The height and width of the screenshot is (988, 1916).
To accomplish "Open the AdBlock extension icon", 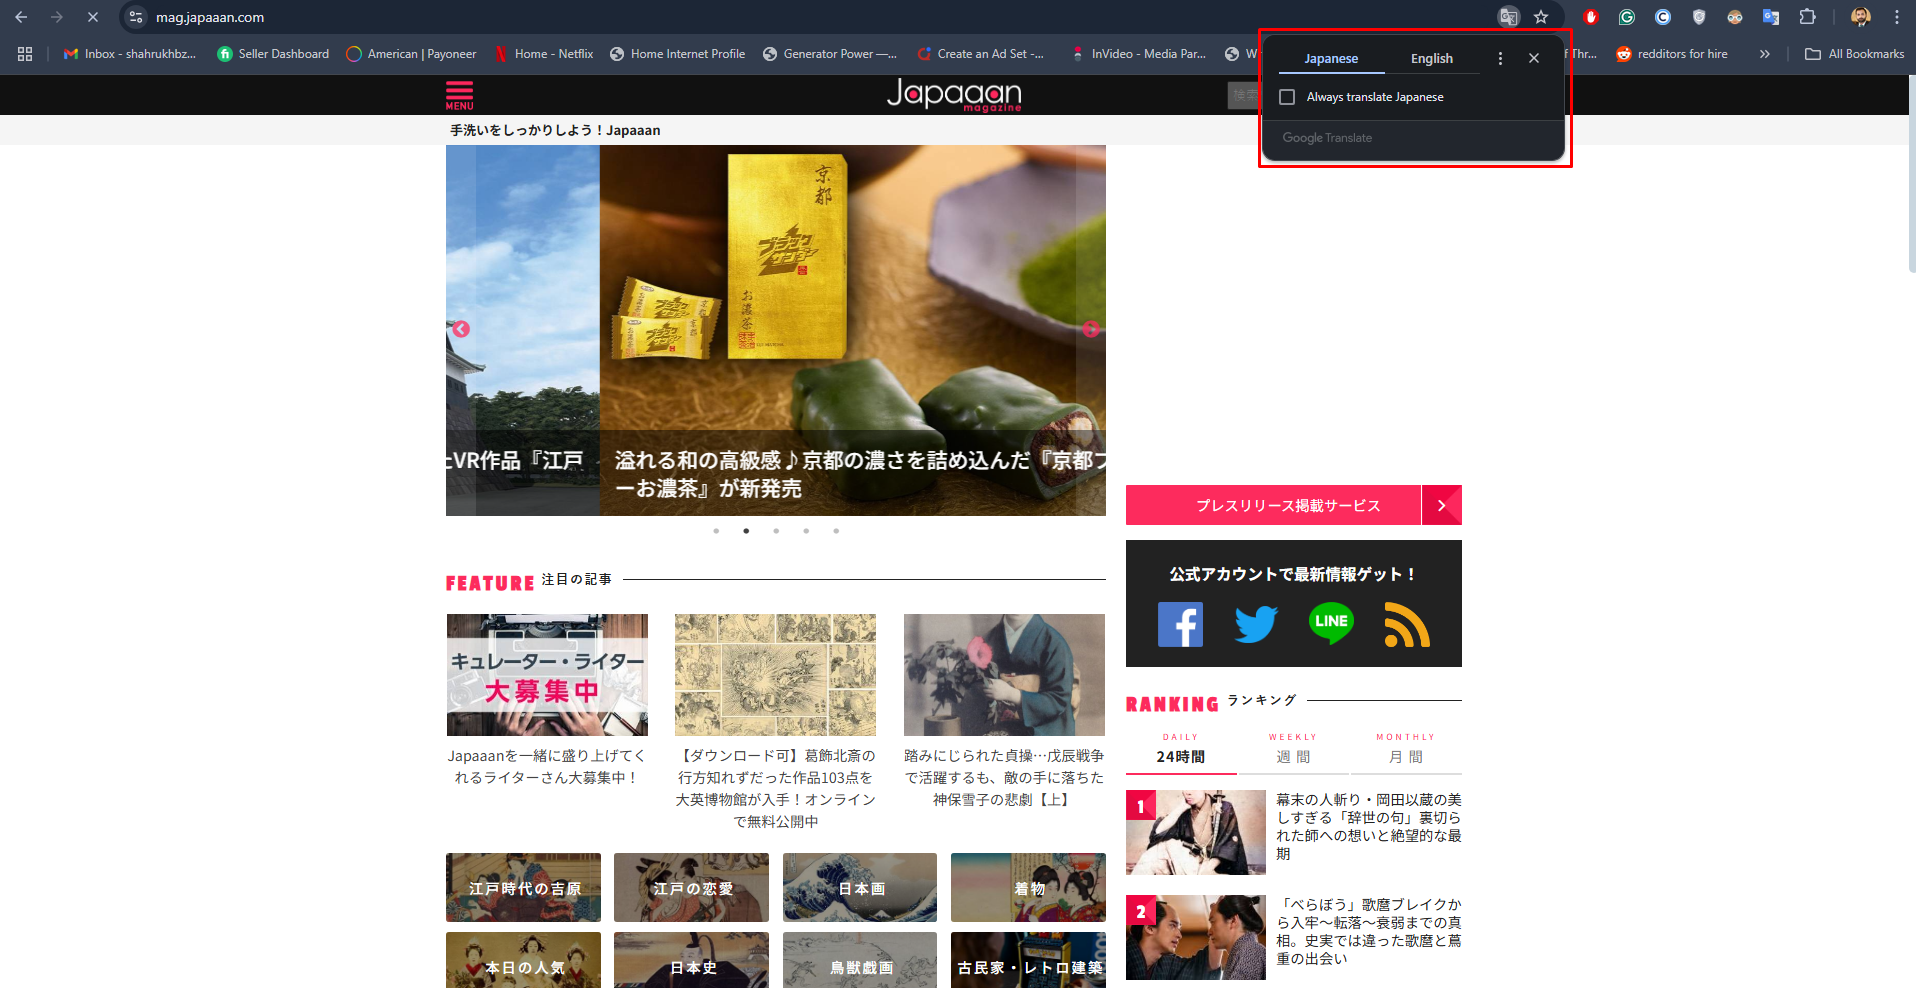I will click(1590, 17).
